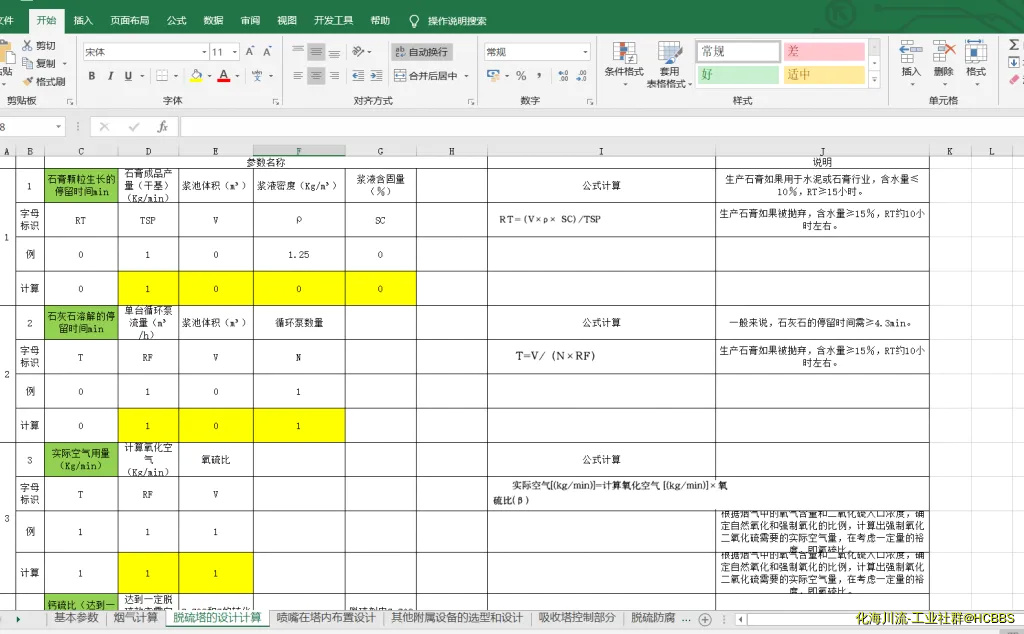Viewport: 1024px width, 634px height.
Task: Apply the red font color A
Action: [x=224, y=76]
